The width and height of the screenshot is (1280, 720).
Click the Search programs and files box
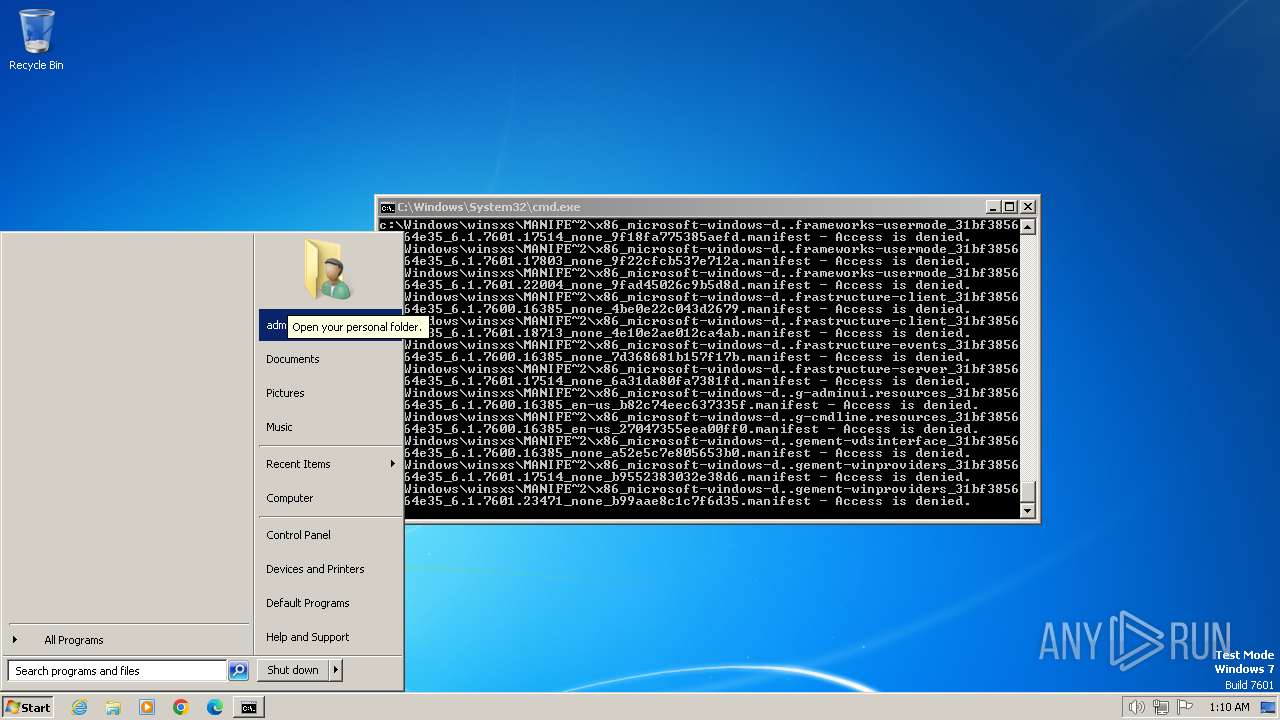pyautogui.click(x=117, y=671)
